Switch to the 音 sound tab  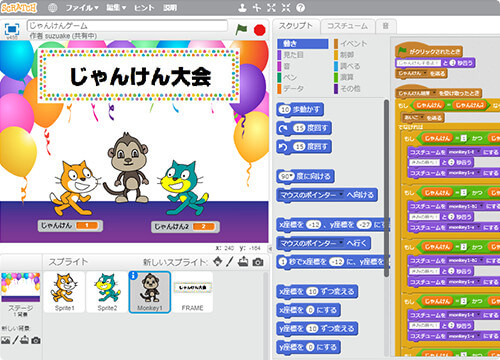[x=386, y=26]
